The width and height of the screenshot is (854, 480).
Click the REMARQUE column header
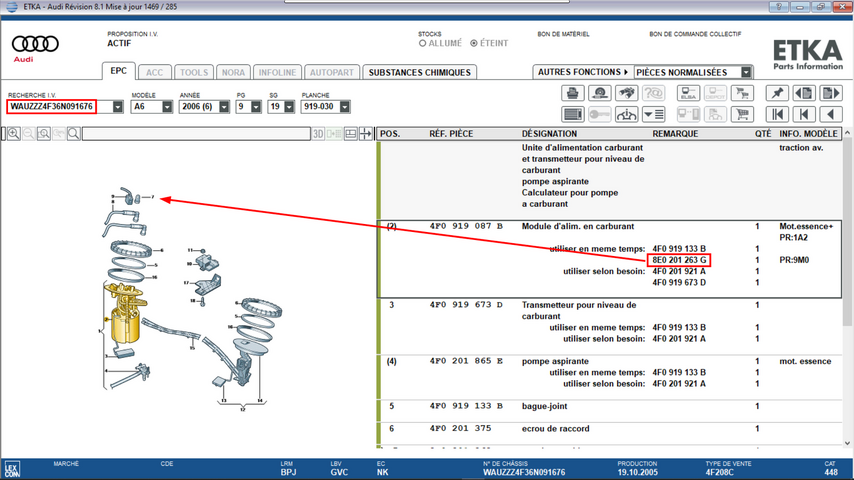(x=675, y=133)
